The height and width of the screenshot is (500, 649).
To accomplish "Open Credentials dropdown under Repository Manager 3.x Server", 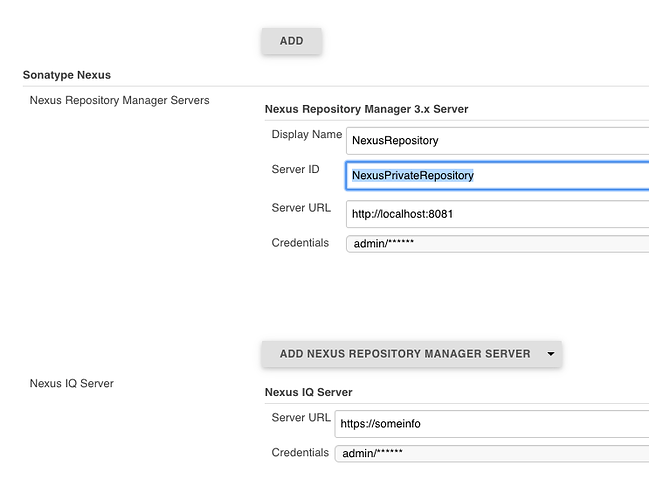I will 498,244.
